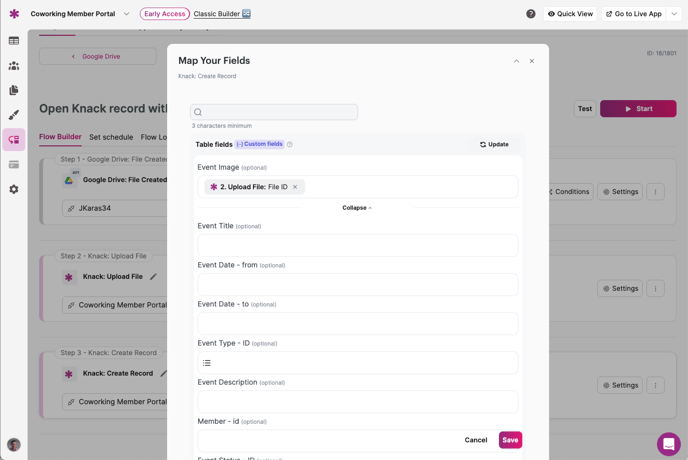The width and height of the screenshot is (688, 460).
Task: Select Coworking Member Portal connection in Step 2
Action: tap(115, 305)
